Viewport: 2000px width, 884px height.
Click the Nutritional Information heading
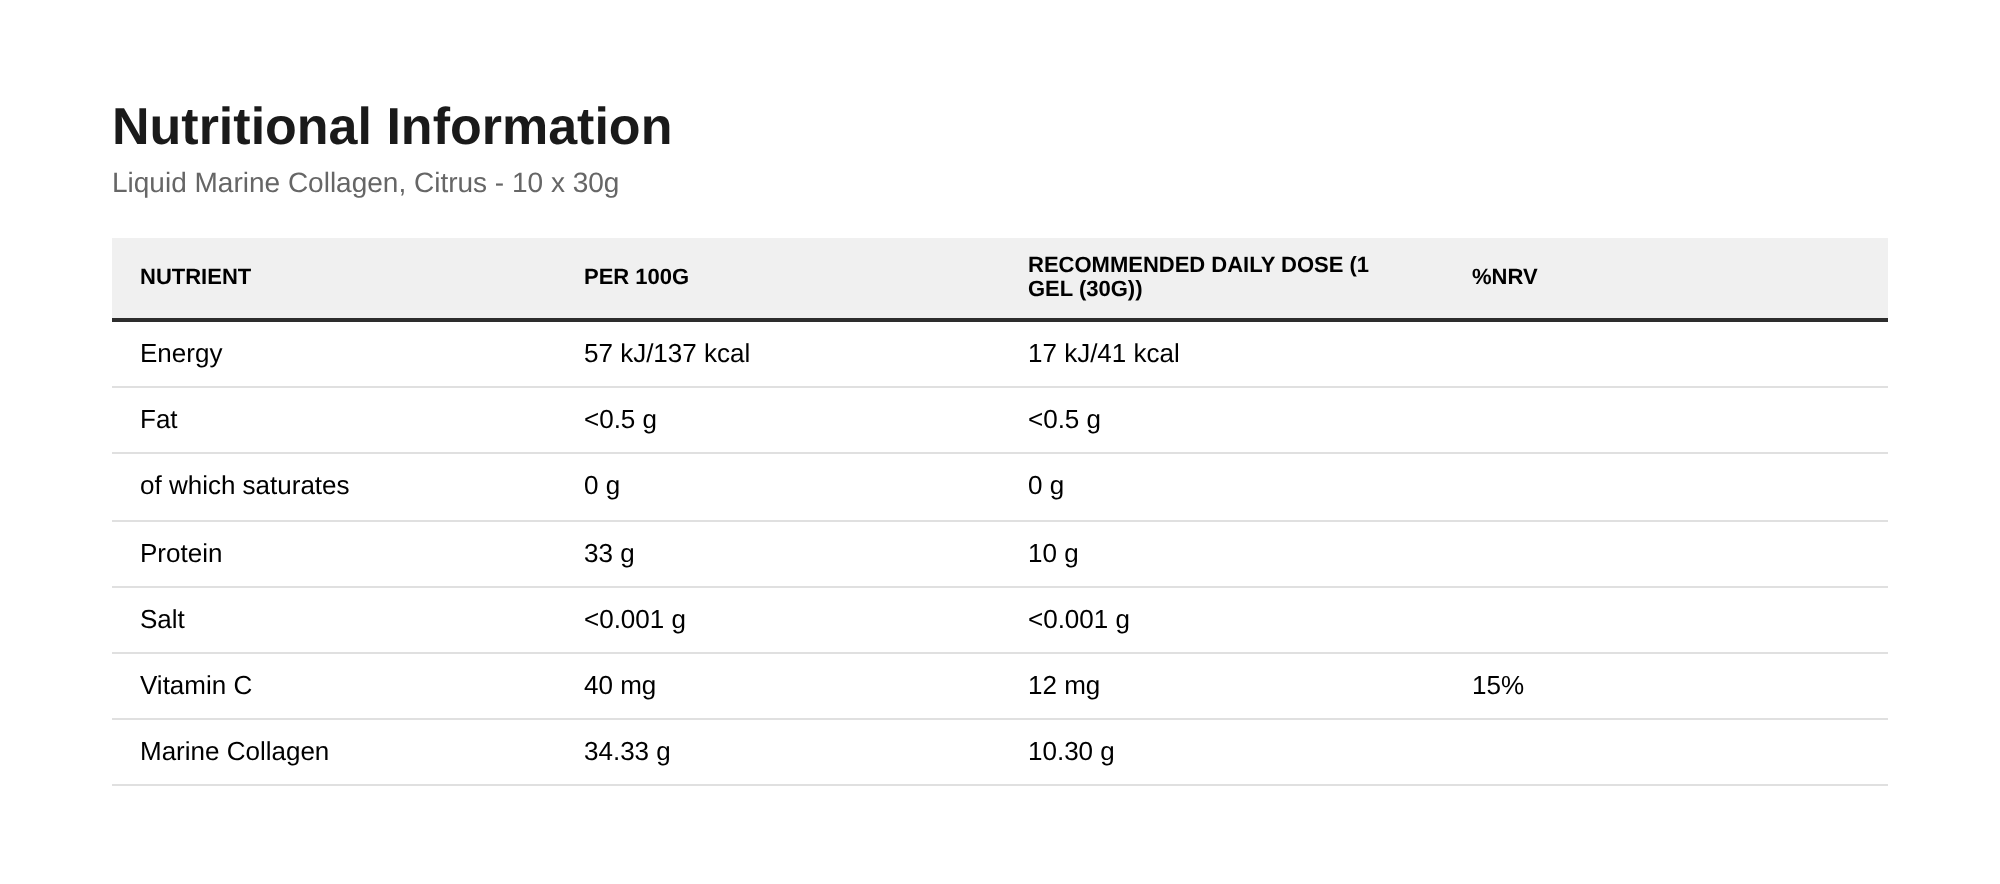[392, 127]
